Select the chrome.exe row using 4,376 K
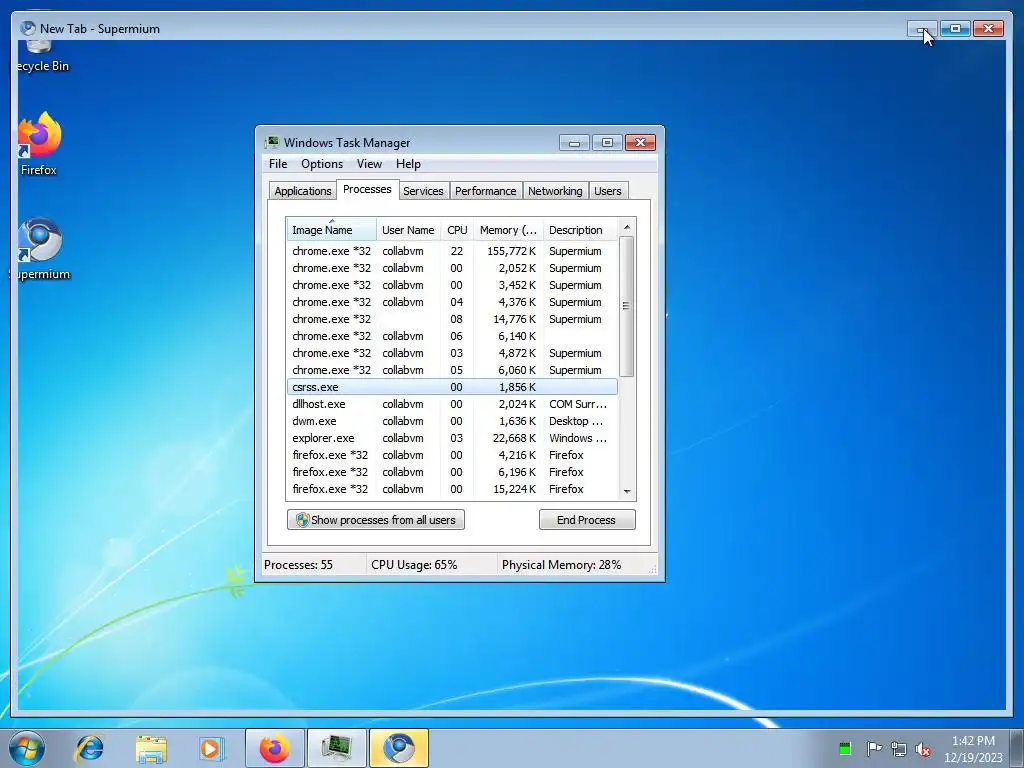The height and width of the screenshot is (768, 1024). [x=452, y=302]
